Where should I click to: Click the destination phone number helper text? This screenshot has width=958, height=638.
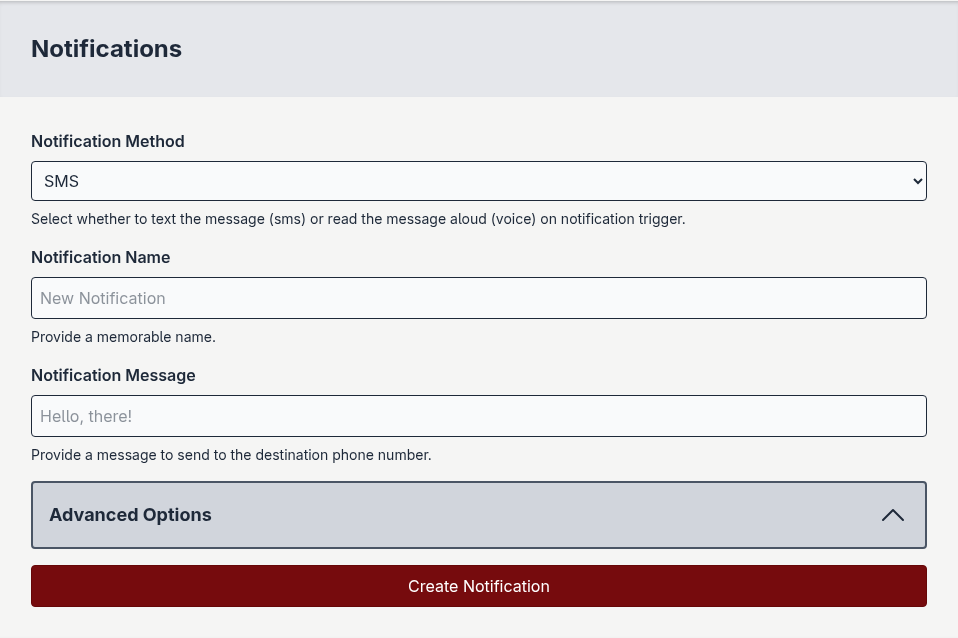[231, 455]
